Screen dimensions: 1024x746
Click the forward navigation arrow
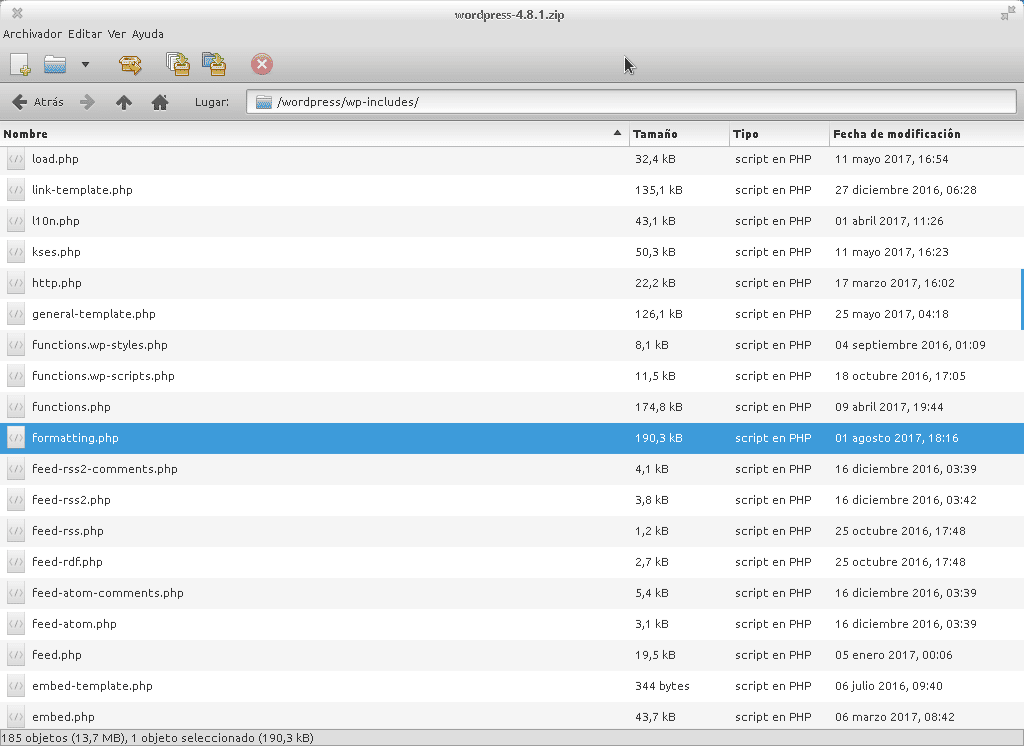point(88,102)
